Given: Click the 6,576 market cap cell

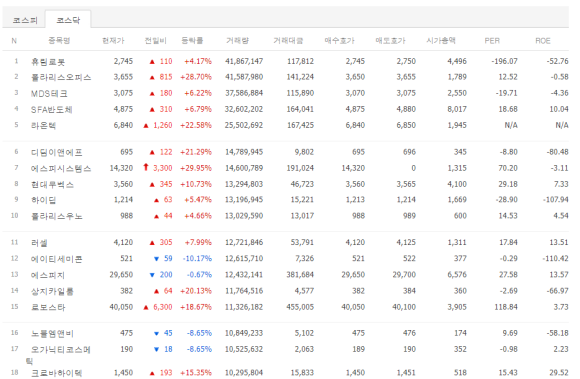Looking at the screenshot, I should click(x=457, y=274).
